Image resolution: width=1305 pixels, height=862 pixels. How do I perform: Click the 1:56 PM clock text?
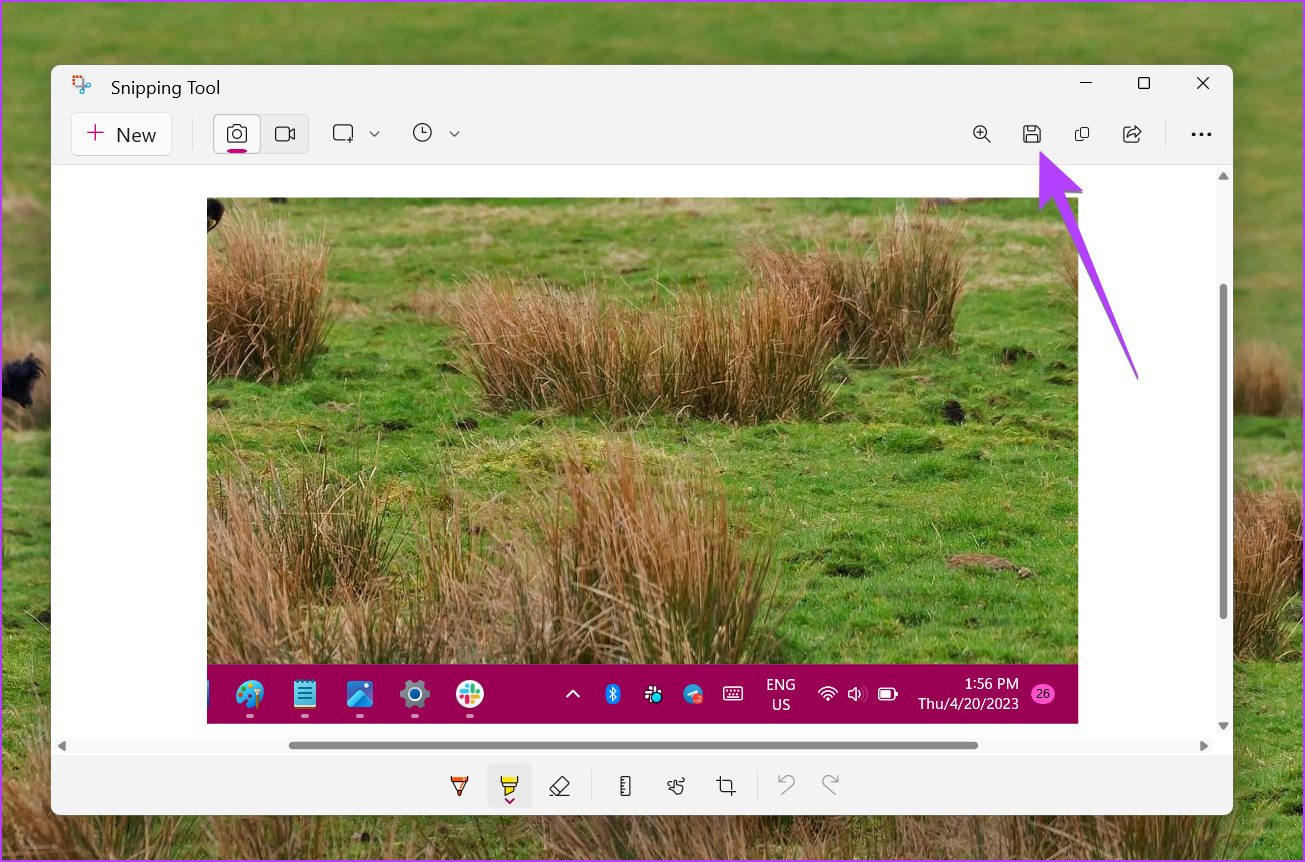[x=991, y=684]
